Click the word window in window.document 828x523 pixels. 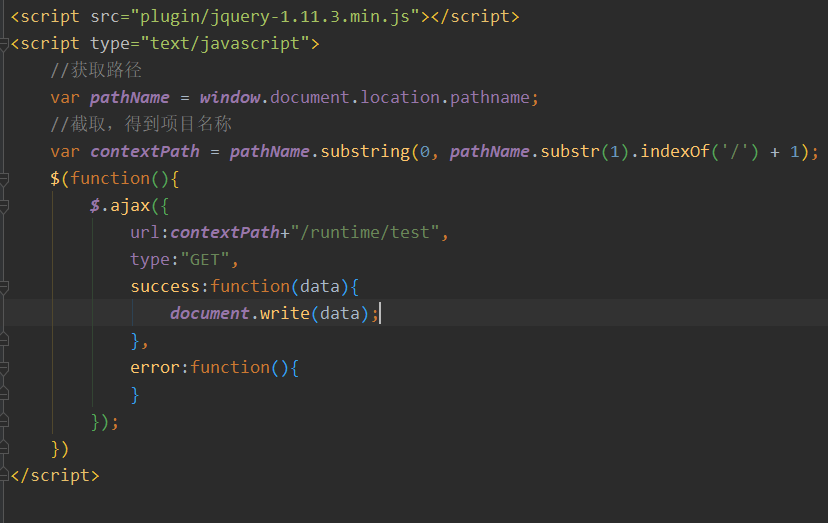click(230, 98)
